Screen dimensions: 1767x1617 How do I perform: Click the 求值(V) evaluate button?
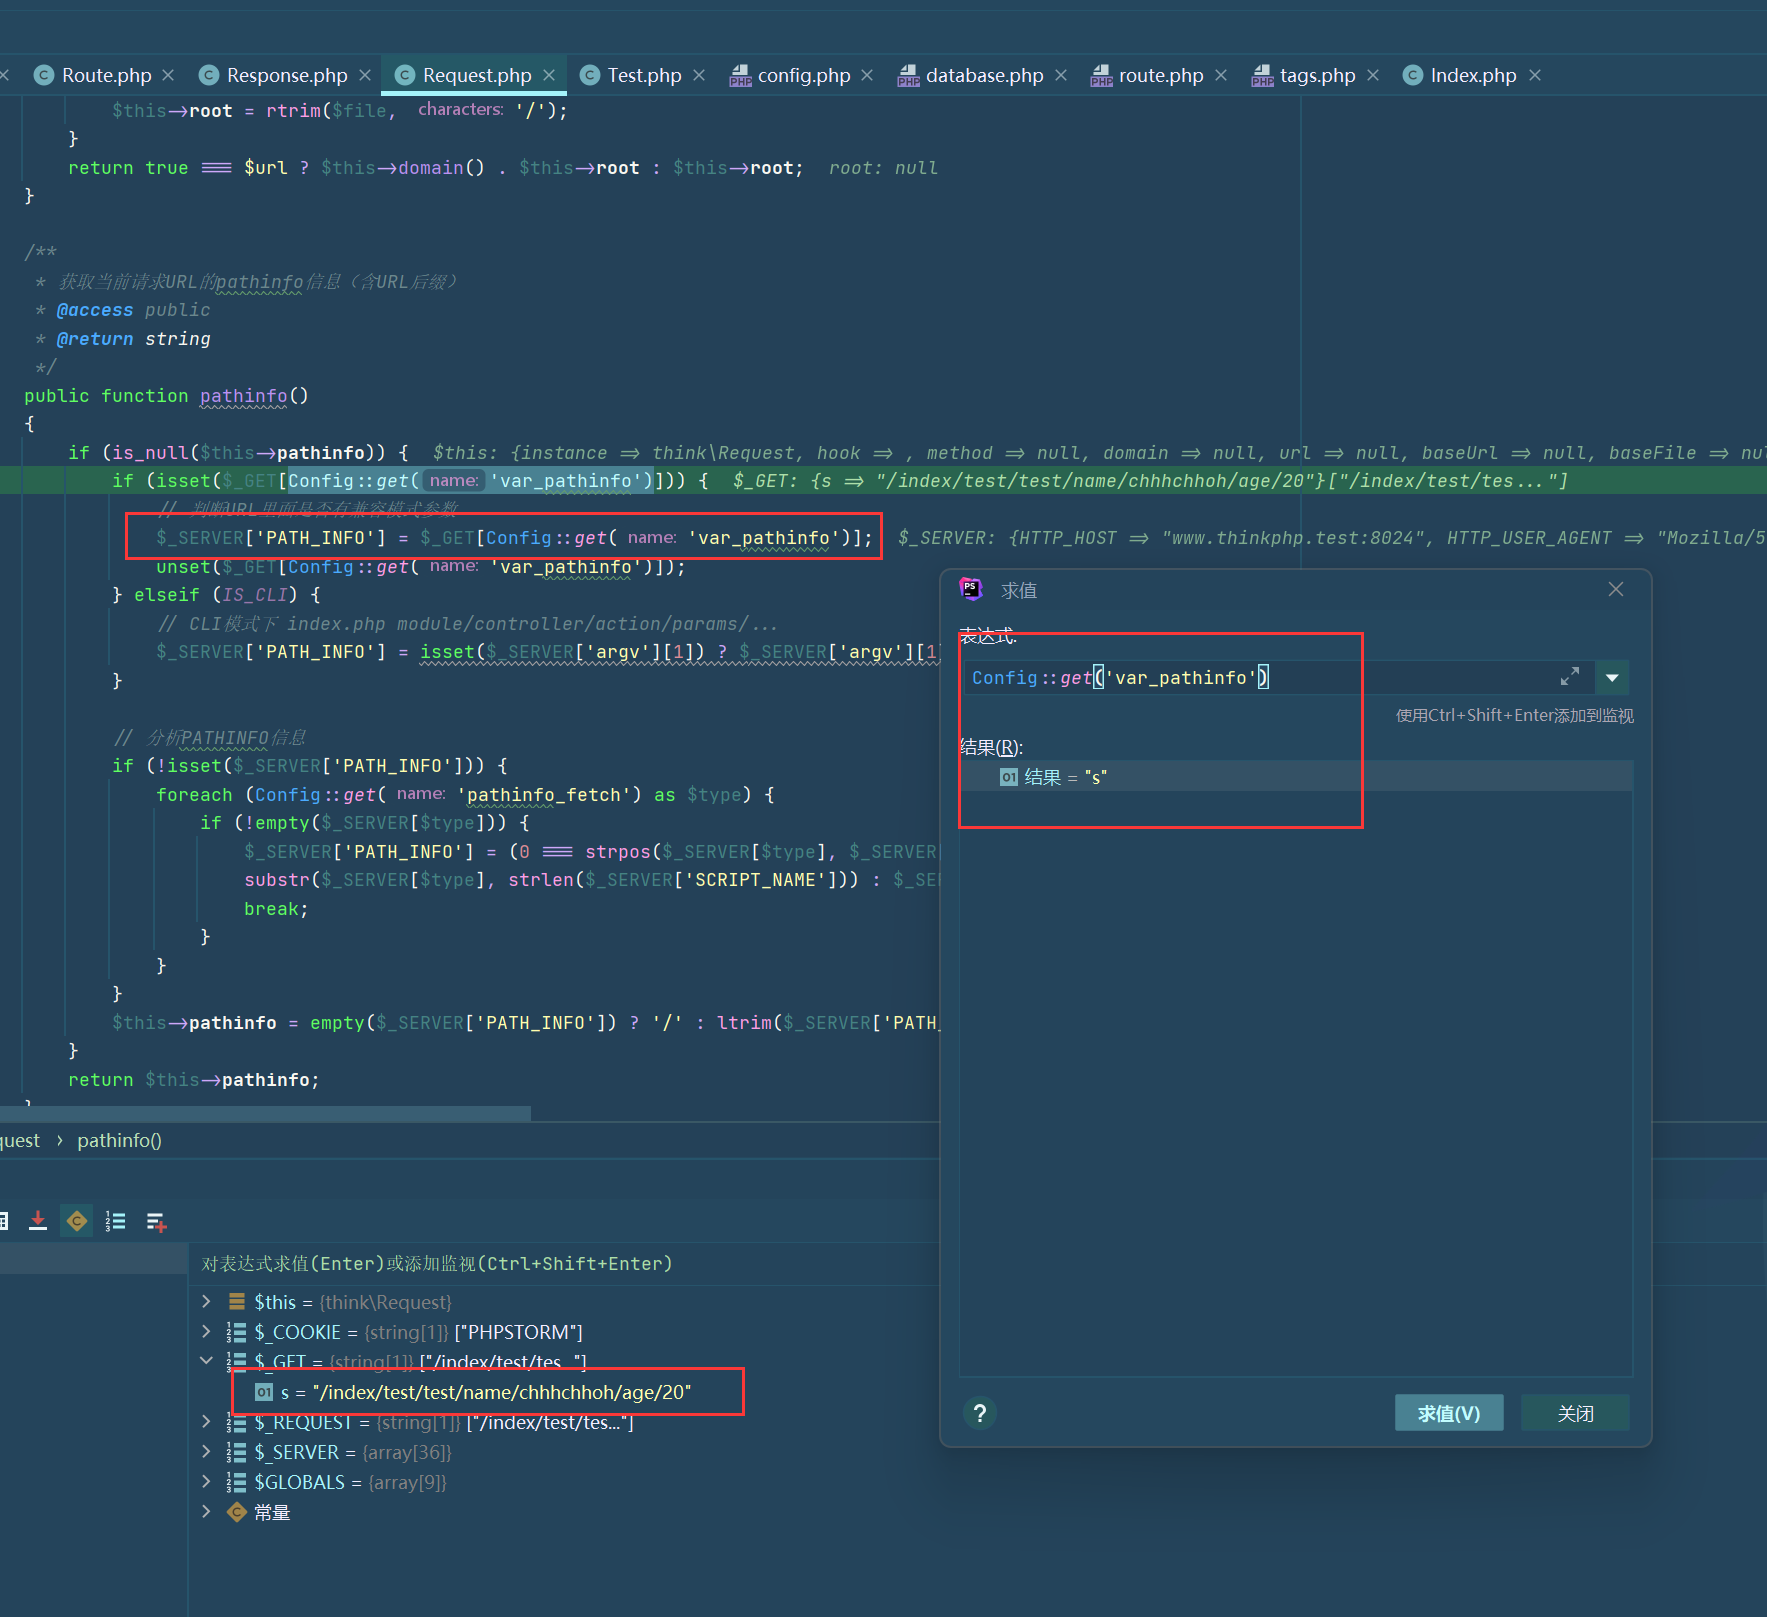(1449, 1413)
